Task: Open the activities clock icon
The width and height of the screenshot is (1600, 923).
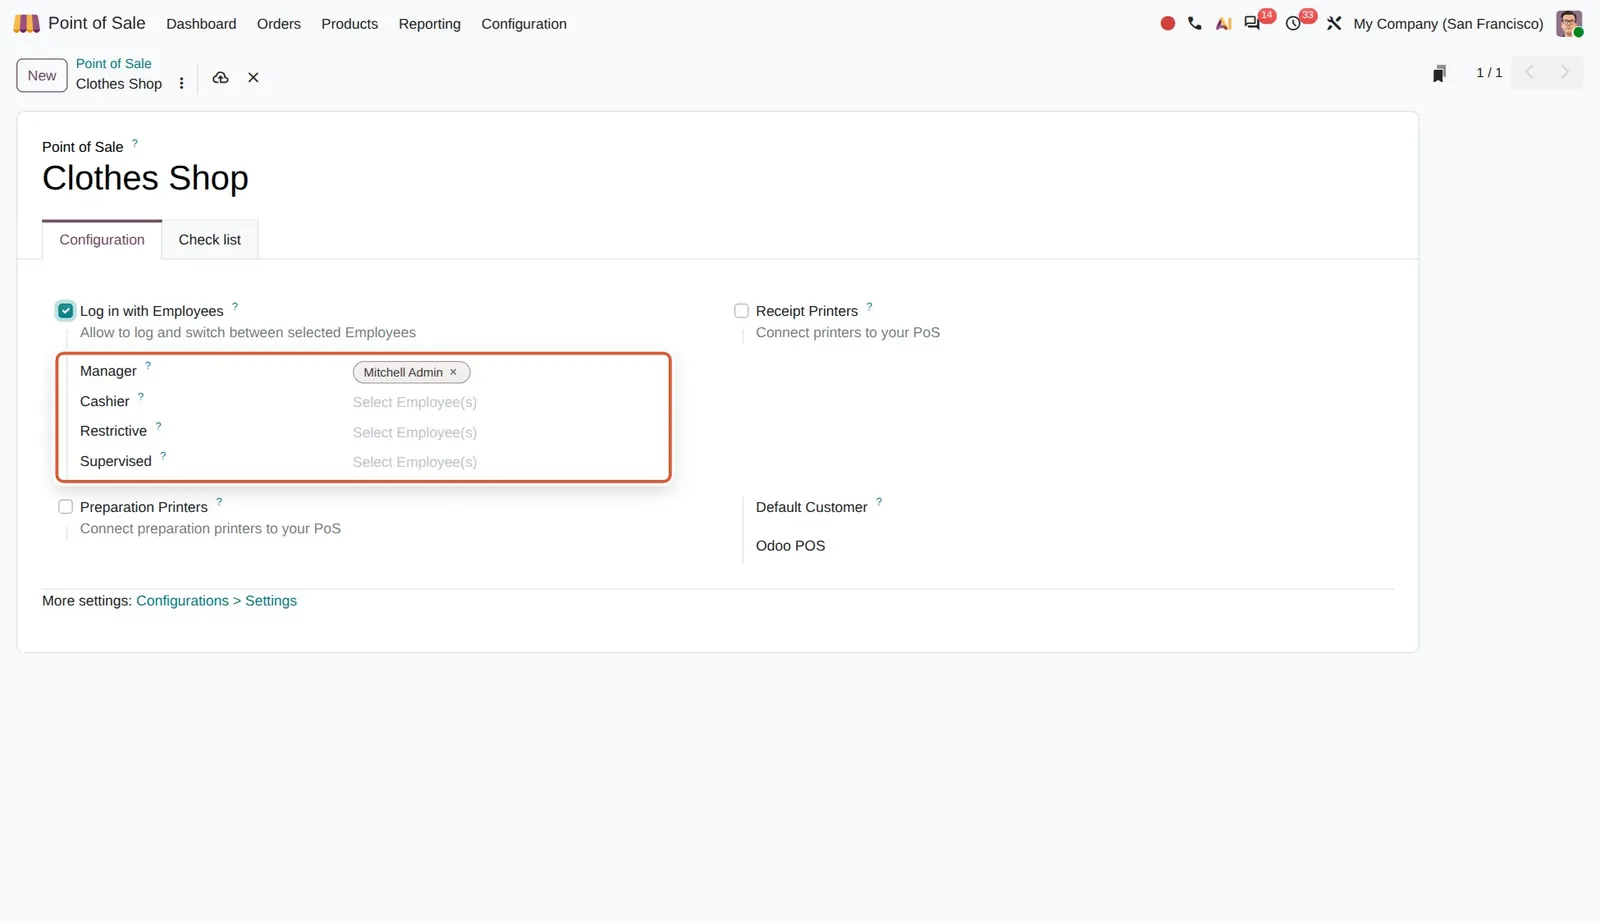Action: 1293,23
